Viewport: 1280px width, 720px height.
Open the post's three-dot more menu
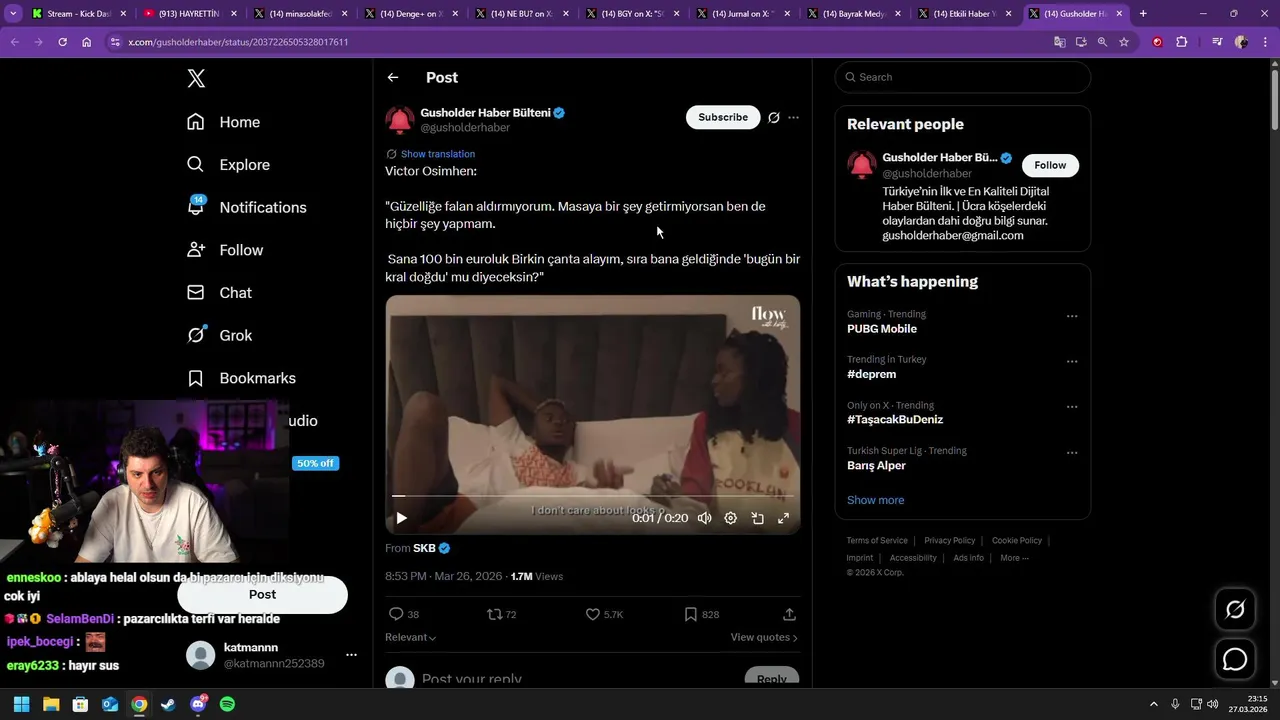click(793, 117)
